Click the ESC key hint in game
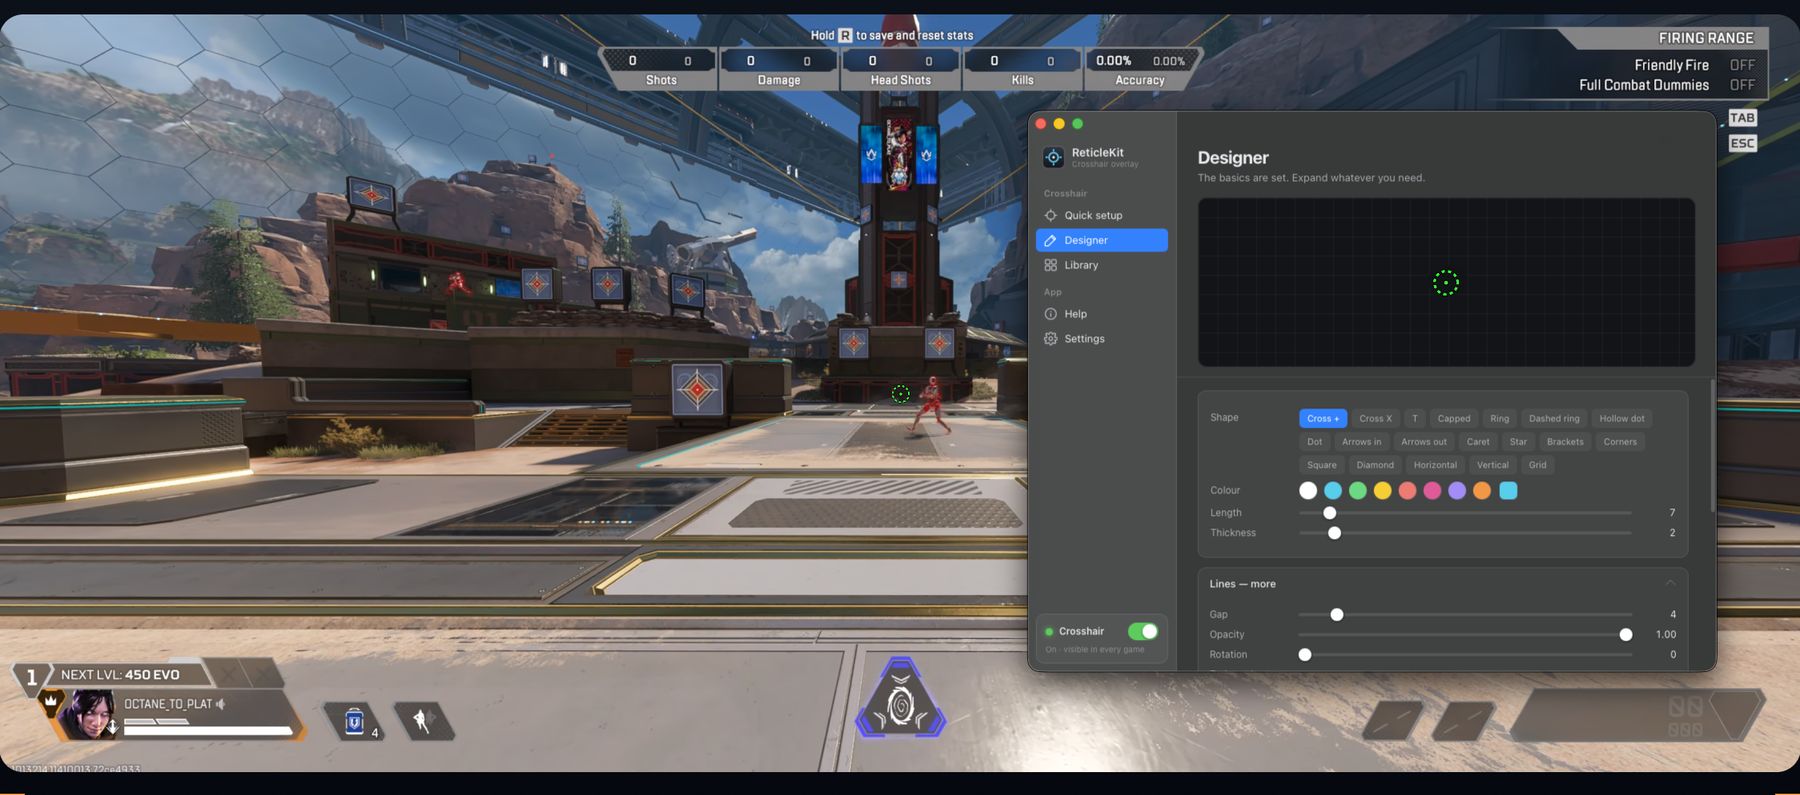Image resolution: width=1800 pixels, height=795 pixels. click(1742, 143)
